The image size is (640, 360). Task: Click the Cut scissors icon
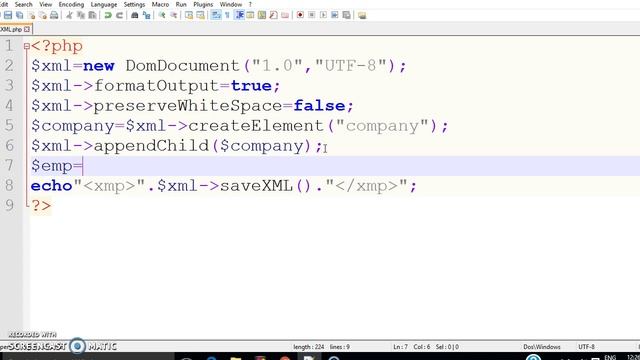tap(69, 16)
